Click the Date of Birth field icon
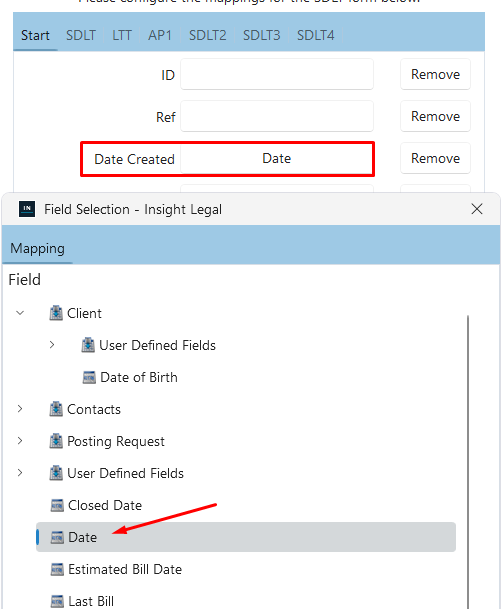The image size is (502, 609). pos(89,377)
